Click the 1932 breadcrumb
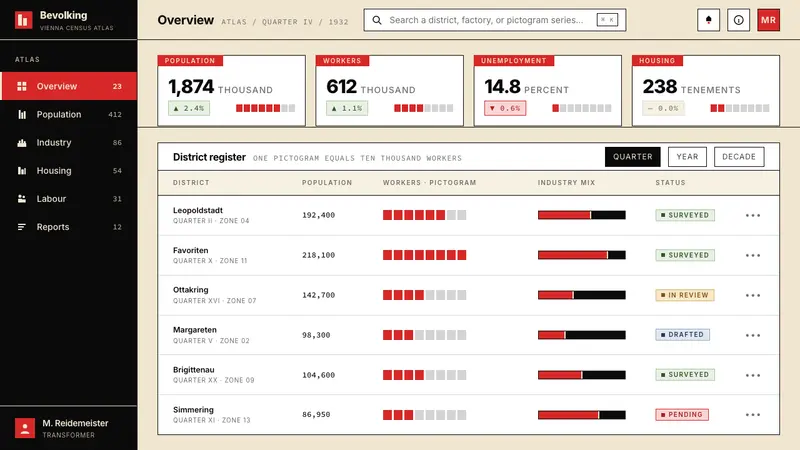The width and height of the screenshot is (800, 450). (338, 22)
